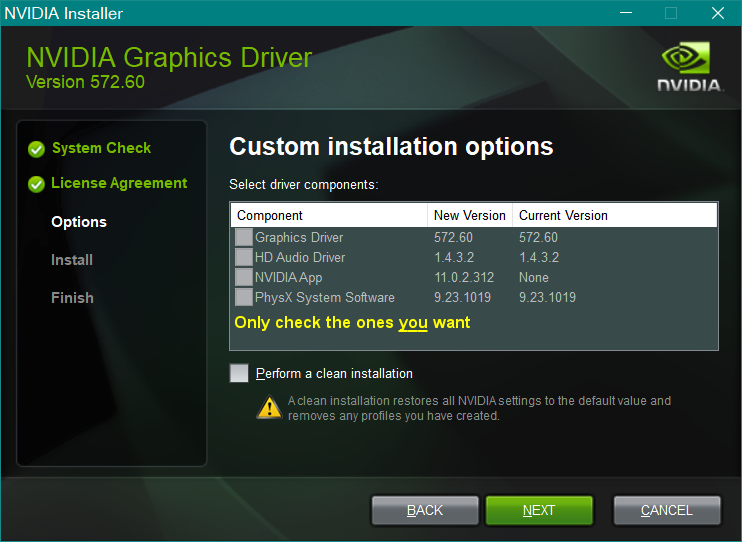Click the yellow warning triangle icon
This screenshot has height=542, width=742.
(x=269, y=407)
